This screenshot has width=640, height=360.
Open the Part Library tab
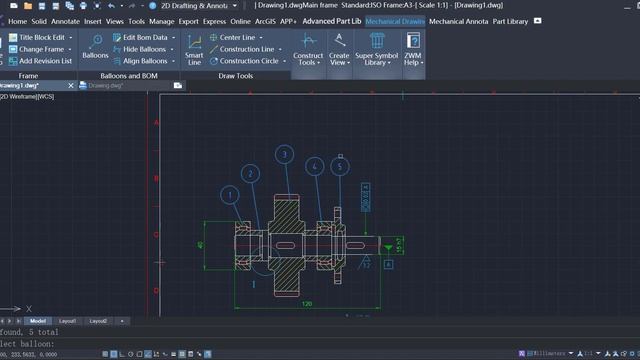pos(510,21)
